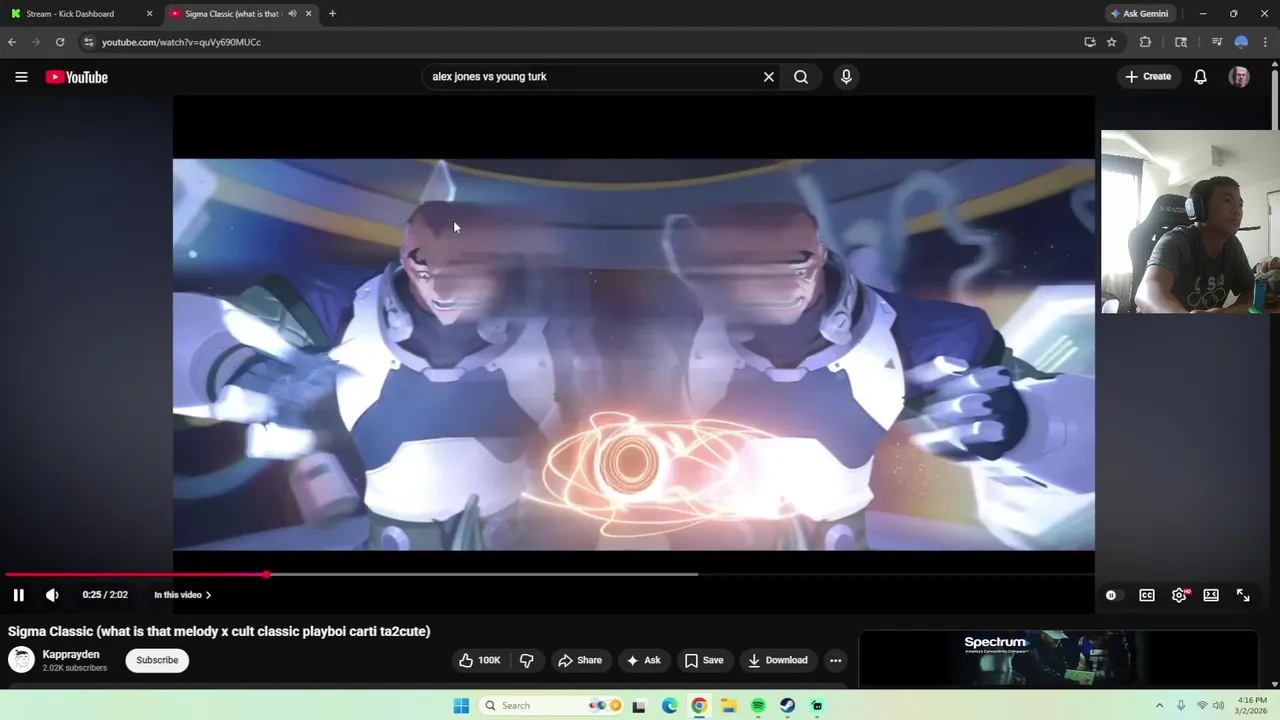Open Spotify from taskbar
1280x720 pixels.
coord(758,706)
